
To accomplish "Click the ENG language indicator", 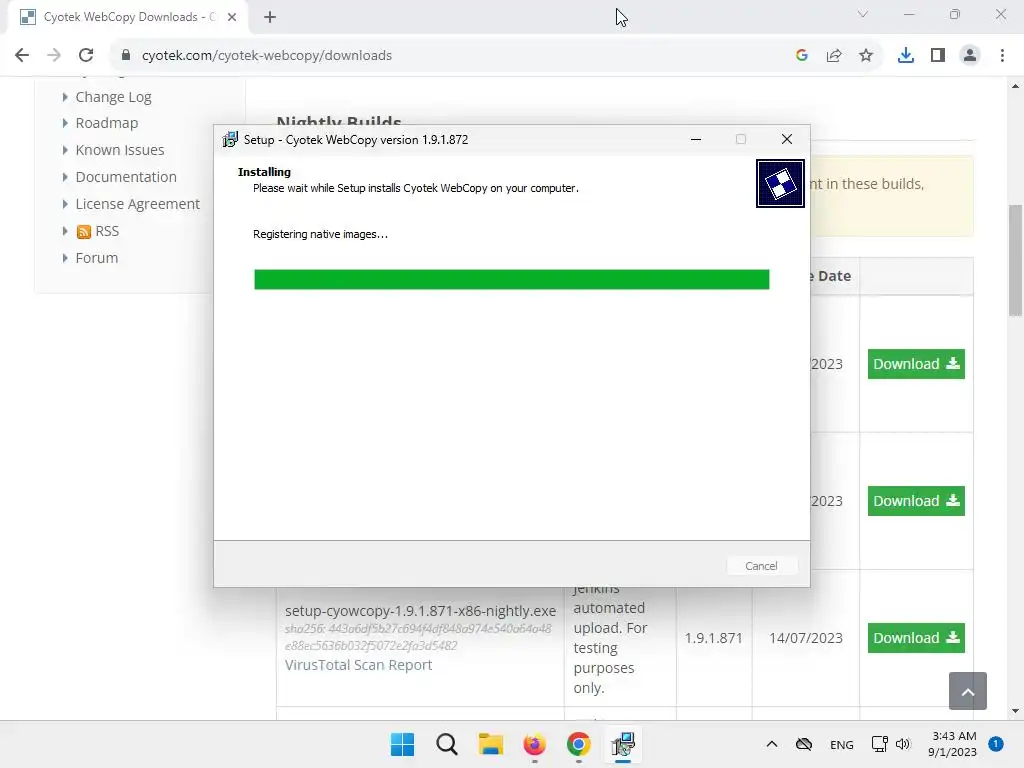I will click(x=841, y=744).
